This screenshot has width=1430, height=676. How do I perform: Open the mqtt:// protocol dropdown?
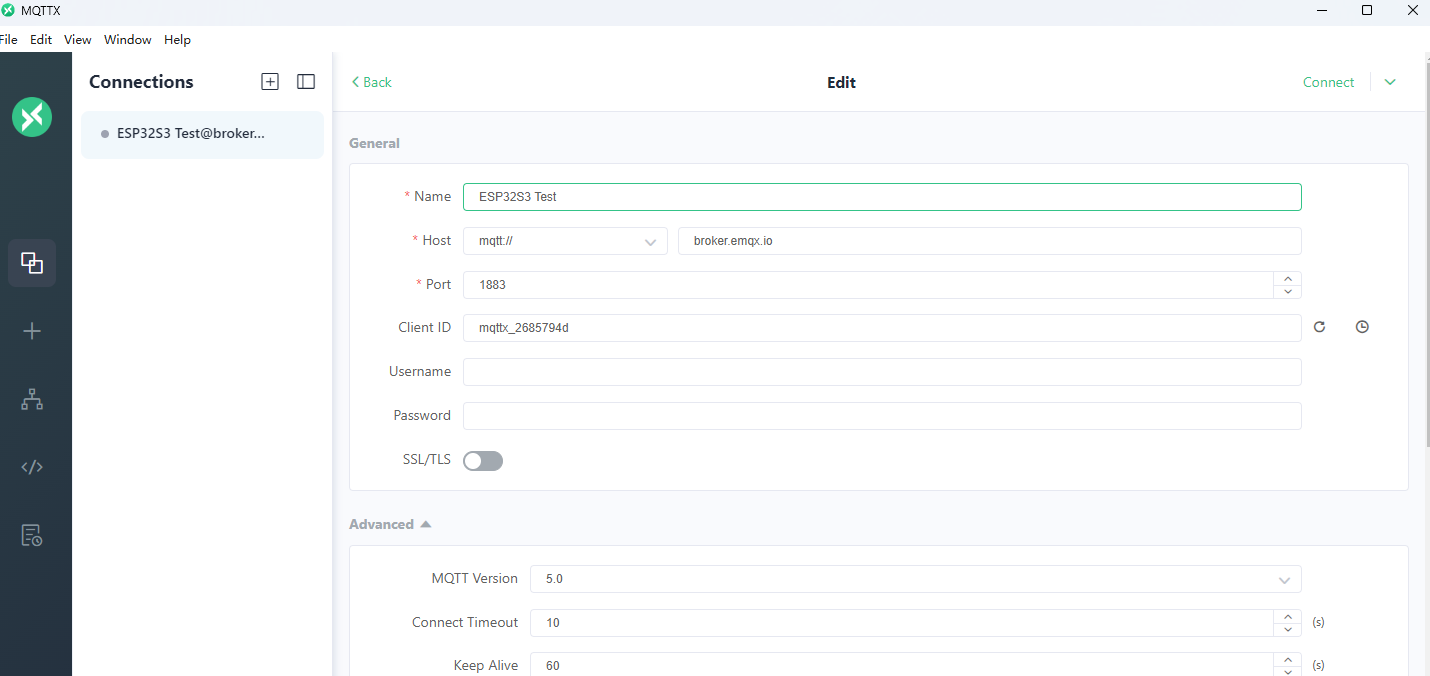coord(565,241)
